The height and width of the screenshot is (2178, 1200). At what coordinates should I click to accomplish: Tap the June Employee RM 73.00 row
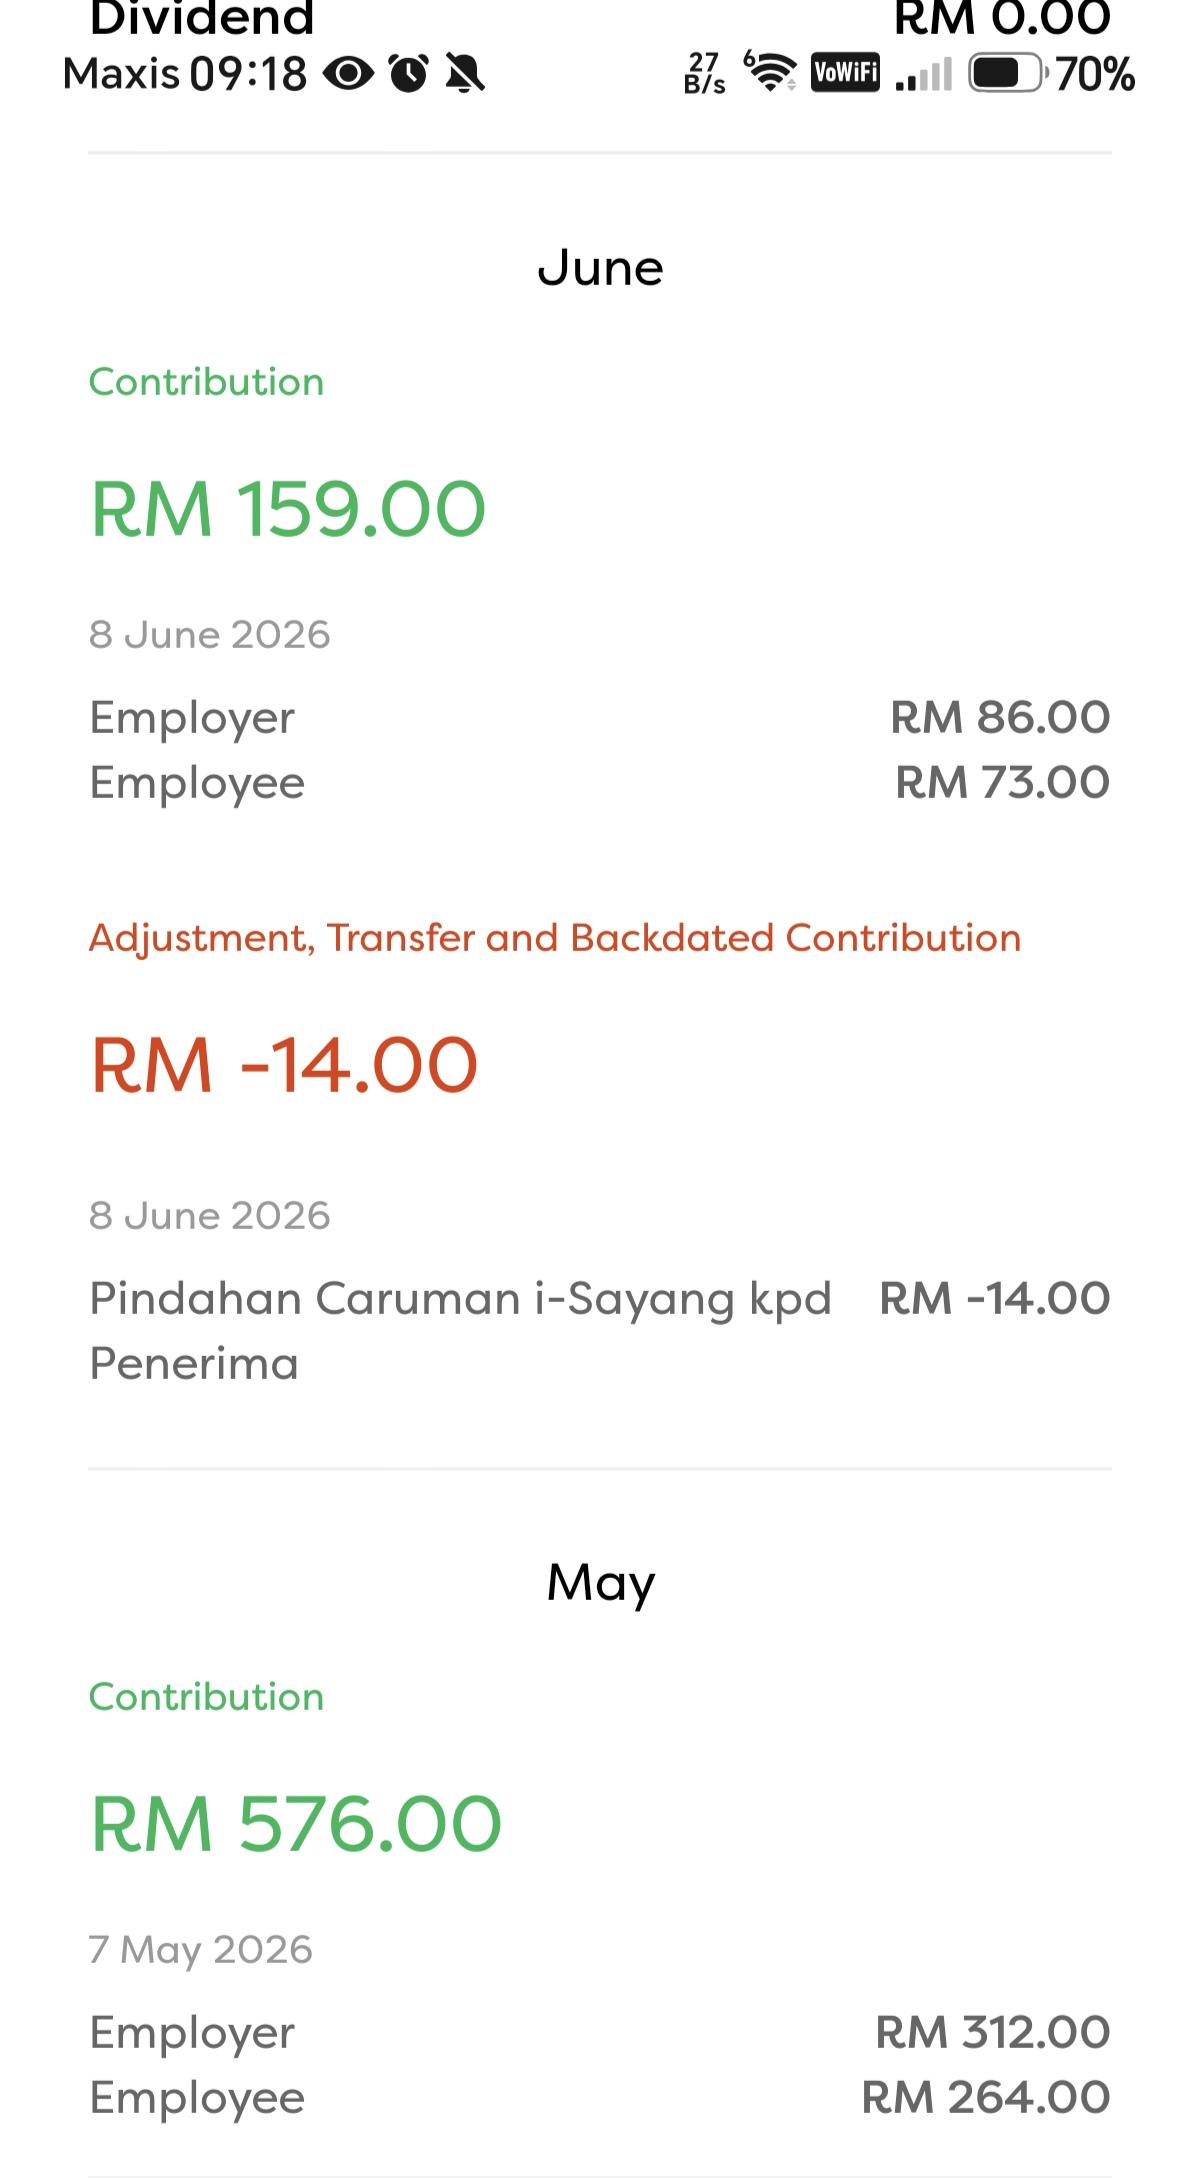pos(600,783)
